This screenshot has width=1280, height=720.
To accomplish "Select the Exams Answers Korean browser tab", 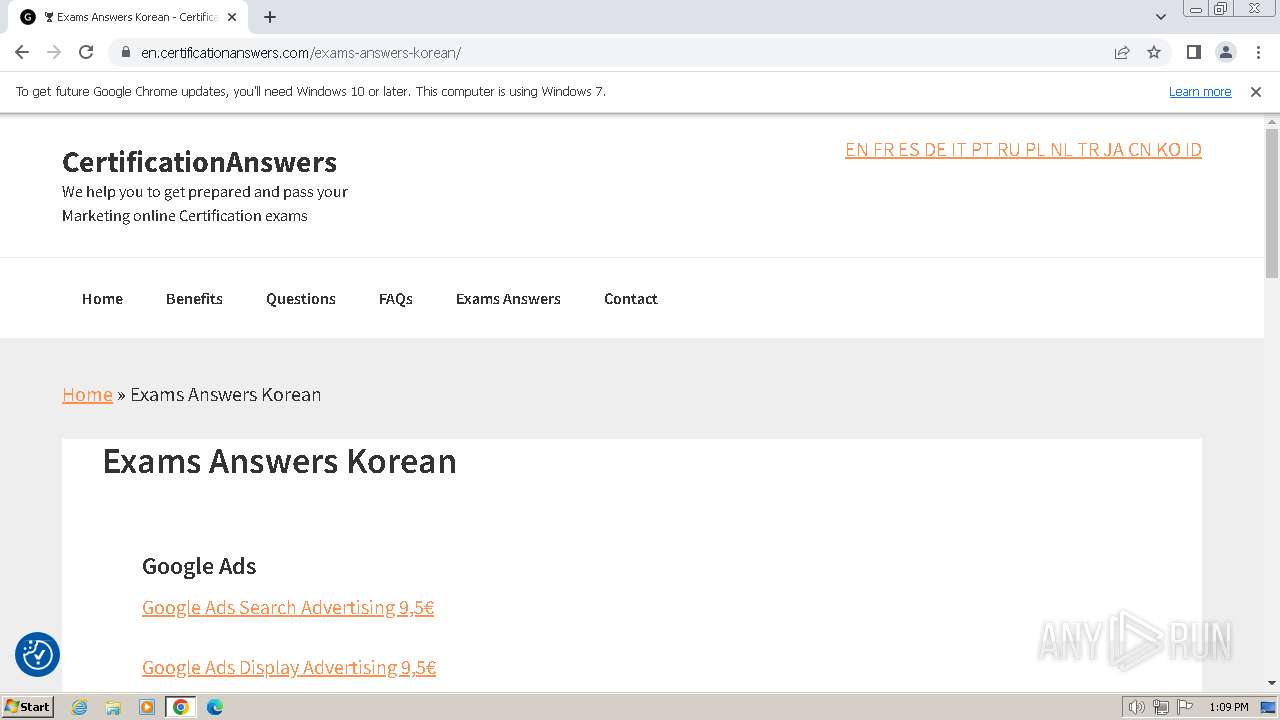I will (129, 17).
